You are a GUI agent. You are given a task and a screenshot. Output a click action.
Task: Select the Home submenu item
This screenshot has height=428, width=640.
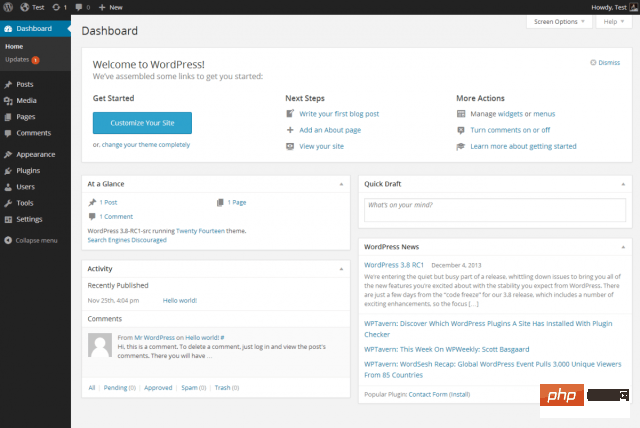14,47
